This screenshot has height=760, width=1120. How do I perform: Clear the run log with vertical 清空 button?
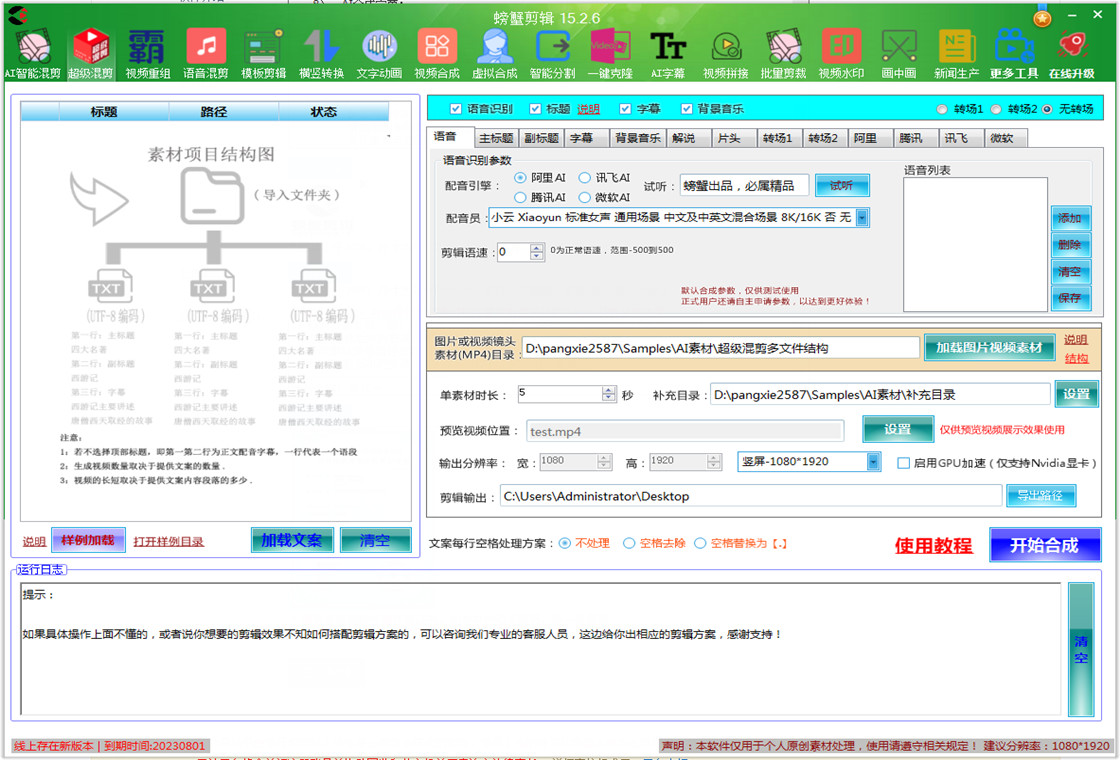1081,649
